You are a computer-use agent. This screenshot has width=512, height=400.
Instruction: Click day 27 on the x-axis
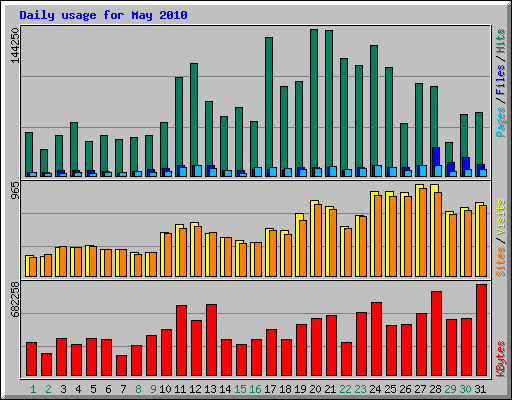(420, 389)
